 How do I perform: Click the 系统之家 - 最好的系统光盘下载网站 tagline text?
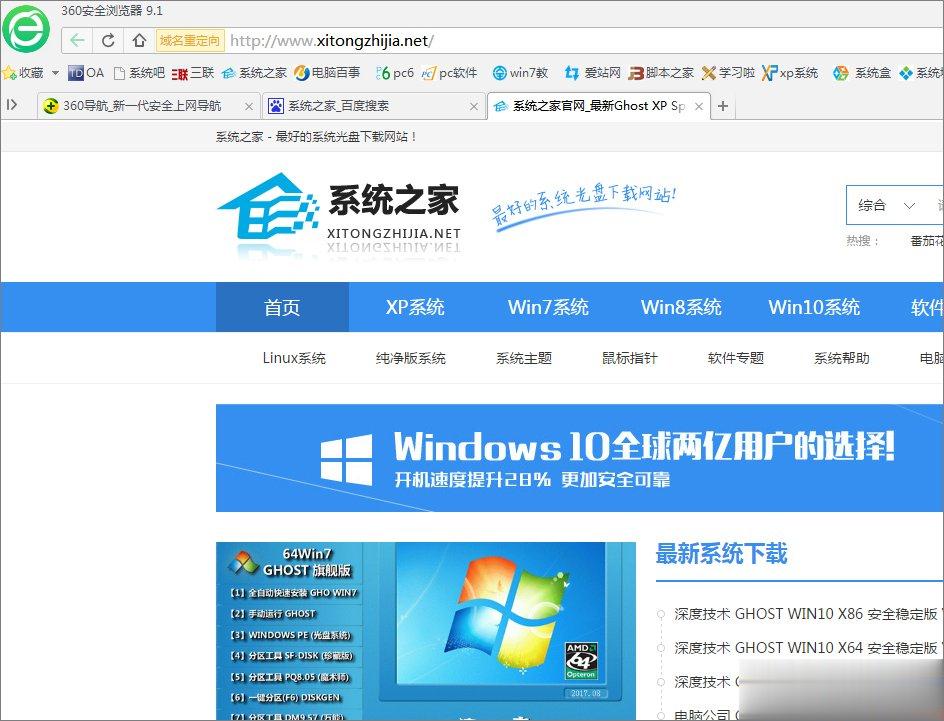(x=317, y=137)
